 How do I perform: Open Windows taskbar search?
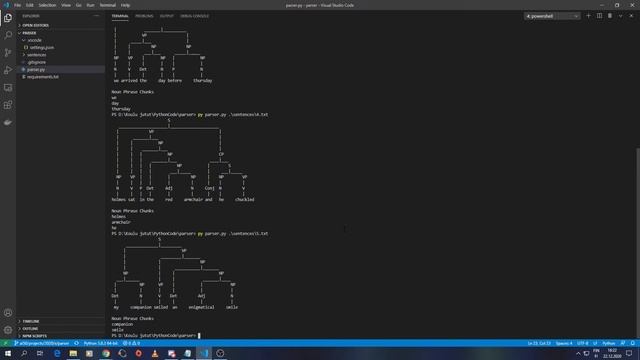point(24,353)
